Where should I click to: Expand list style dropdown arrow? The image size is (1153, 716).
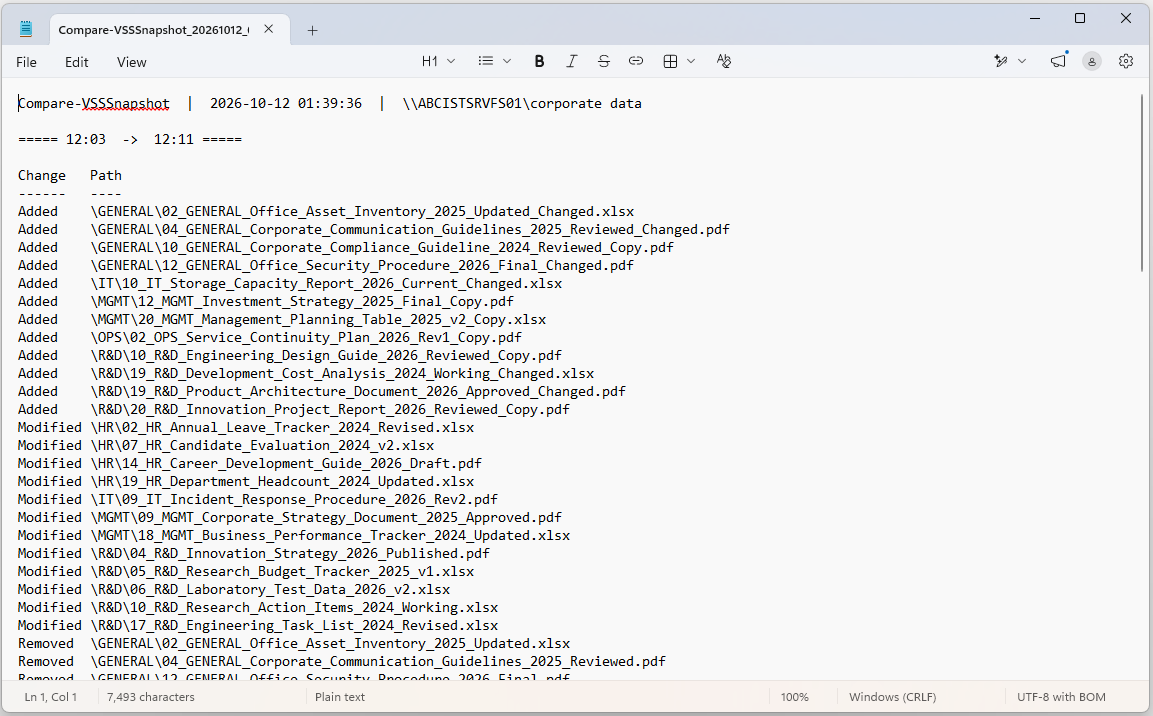pyautogui.click(x=507, y=61)
